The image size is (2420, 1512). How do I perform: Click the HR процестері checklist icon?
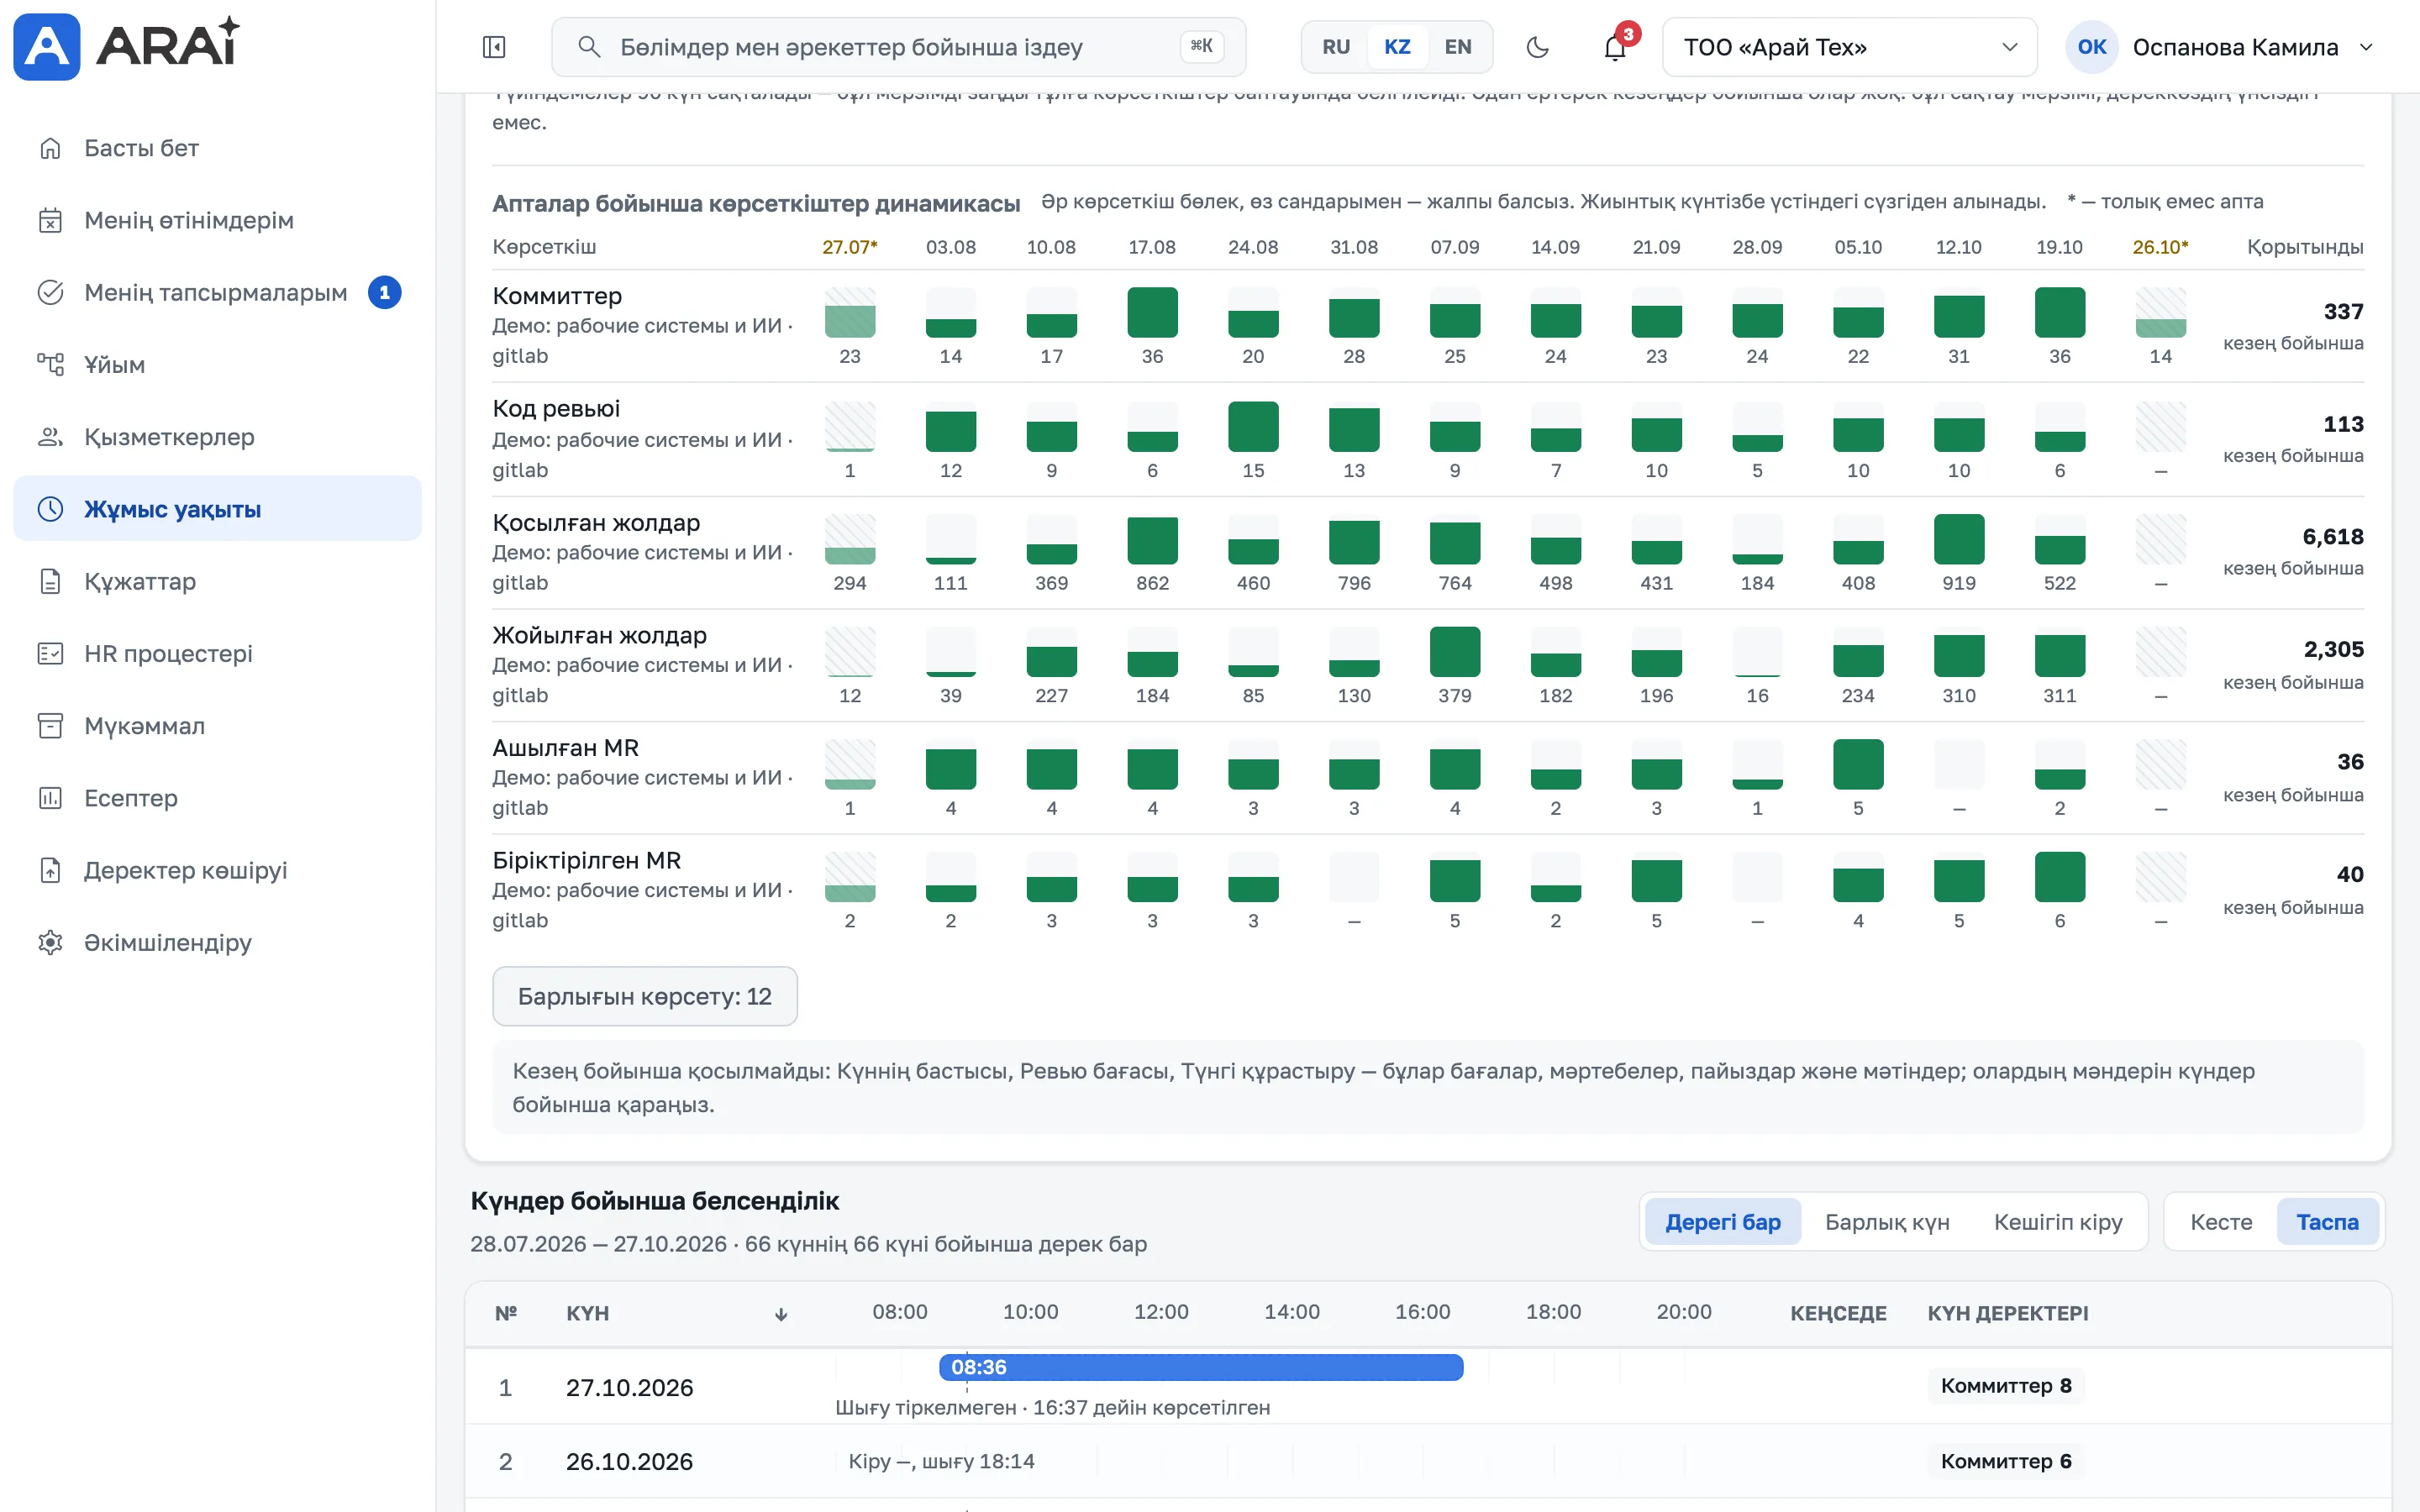tap(50, 653)
